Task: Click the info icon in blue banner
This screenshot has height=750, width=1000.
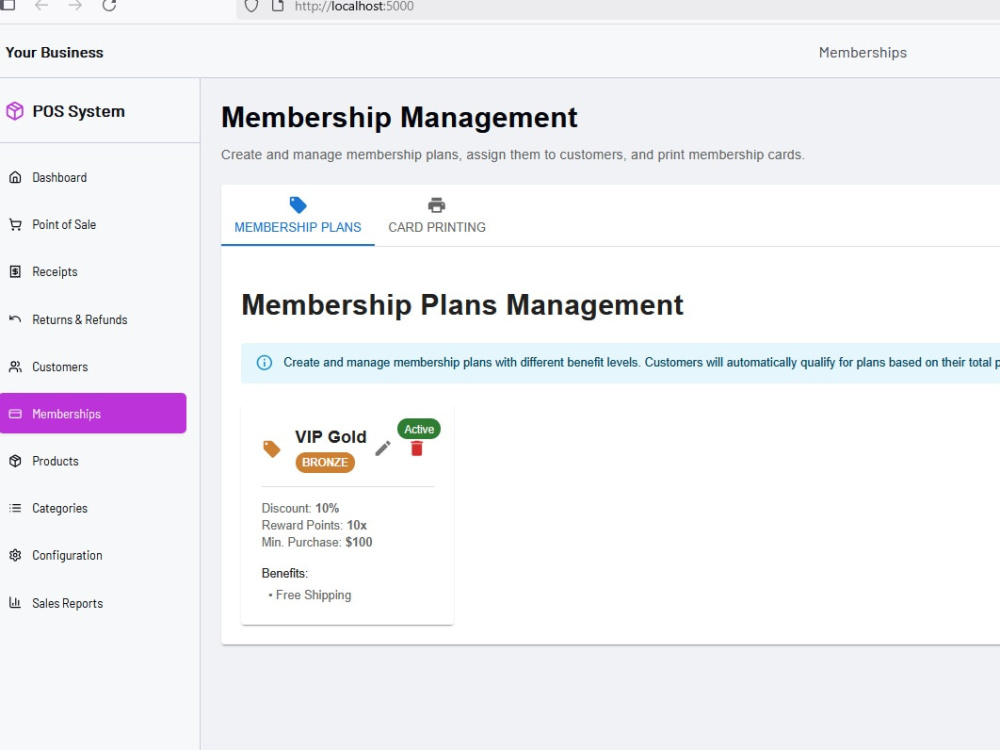Action: (264, 362)
